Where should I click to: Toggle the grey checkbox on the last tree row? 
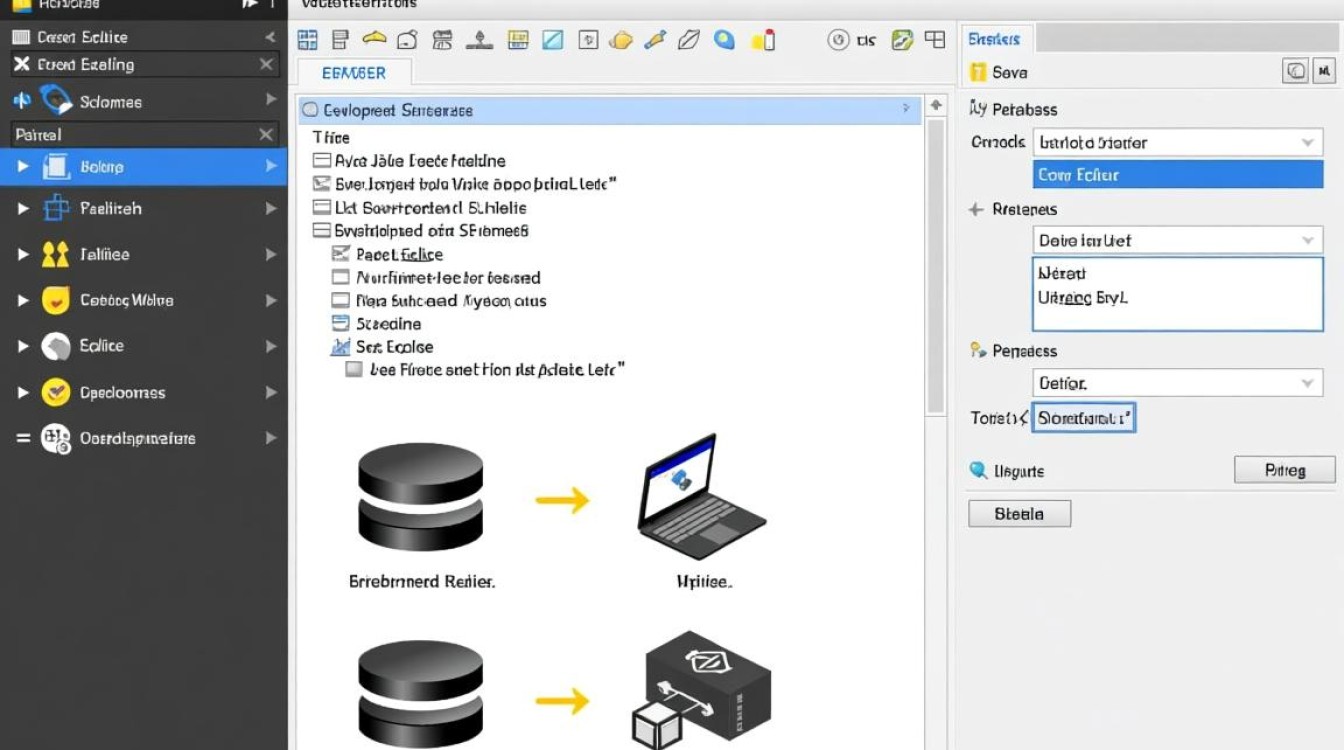353,369
